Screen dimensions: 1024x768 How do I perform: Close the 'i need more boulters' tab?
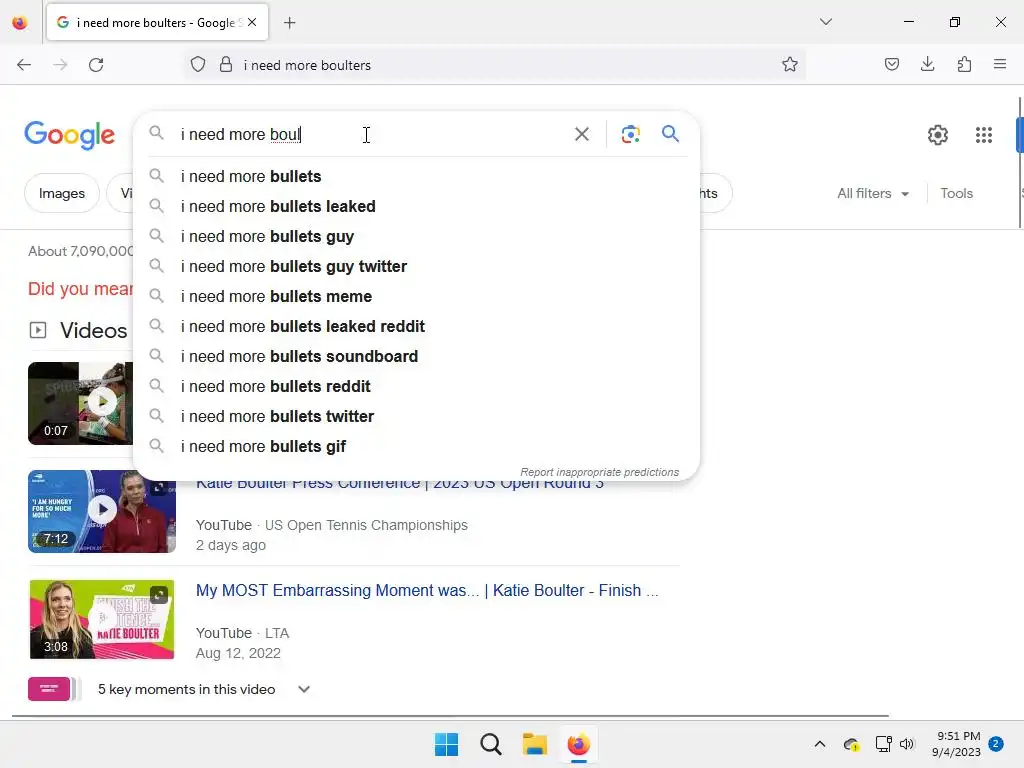click(x=252, y=22)
